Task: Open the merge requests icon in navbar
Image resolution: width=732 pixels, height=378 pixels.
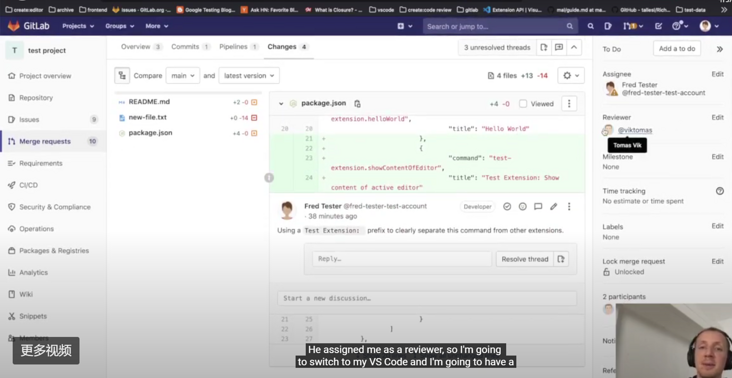Action: click(630, 26)
